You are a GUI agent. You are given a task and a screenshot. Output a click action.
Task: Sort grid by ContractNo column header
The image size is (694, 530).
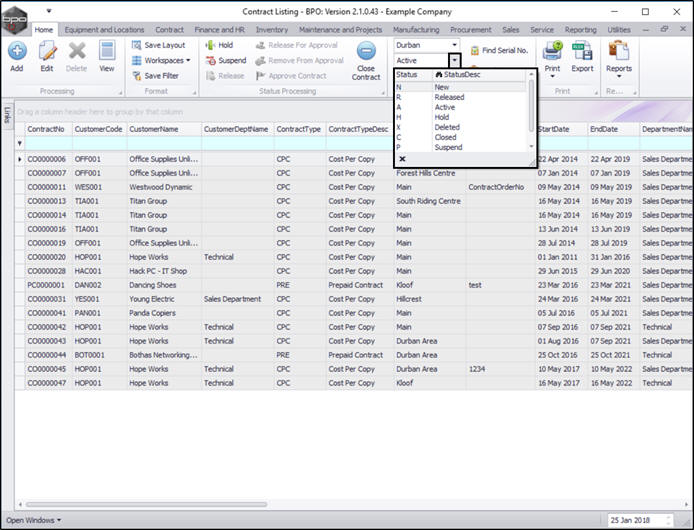(x=48, y=129)
